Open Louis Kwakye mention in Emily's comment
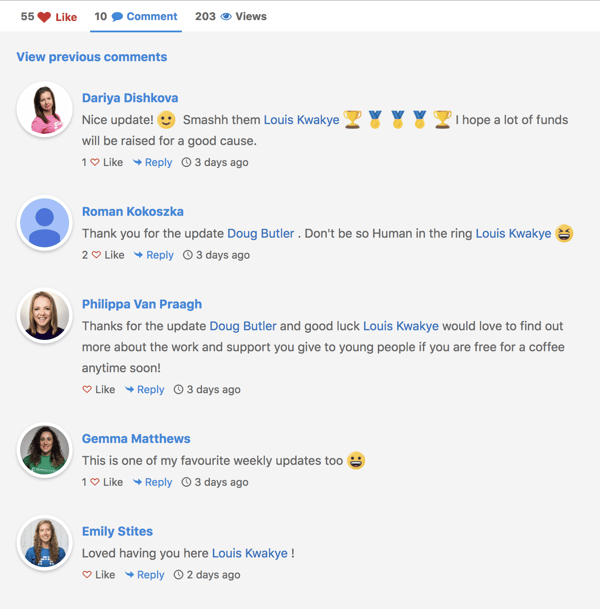This screenshot has height=609, width=600. pos(250,553)
